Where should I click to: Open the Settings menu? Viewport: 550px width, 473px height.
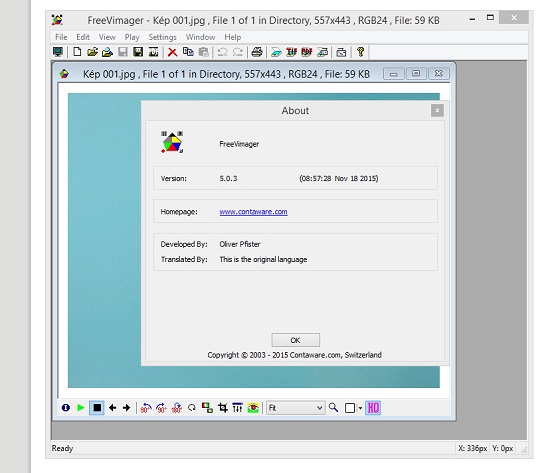tap(162, 37)
